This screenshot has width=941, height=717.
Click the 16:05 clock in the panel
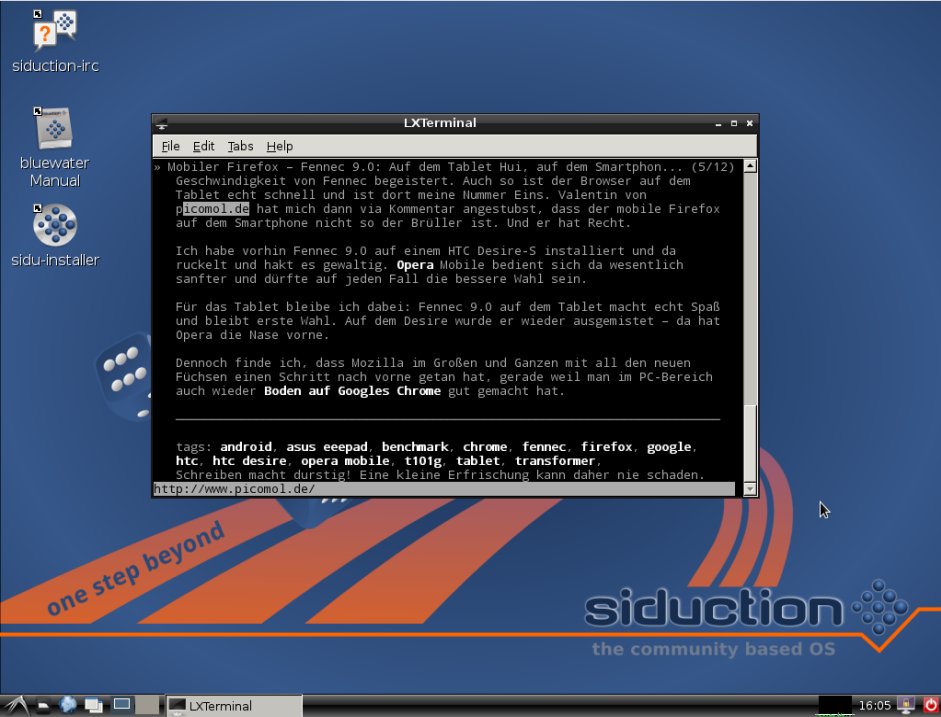point(874,706)
